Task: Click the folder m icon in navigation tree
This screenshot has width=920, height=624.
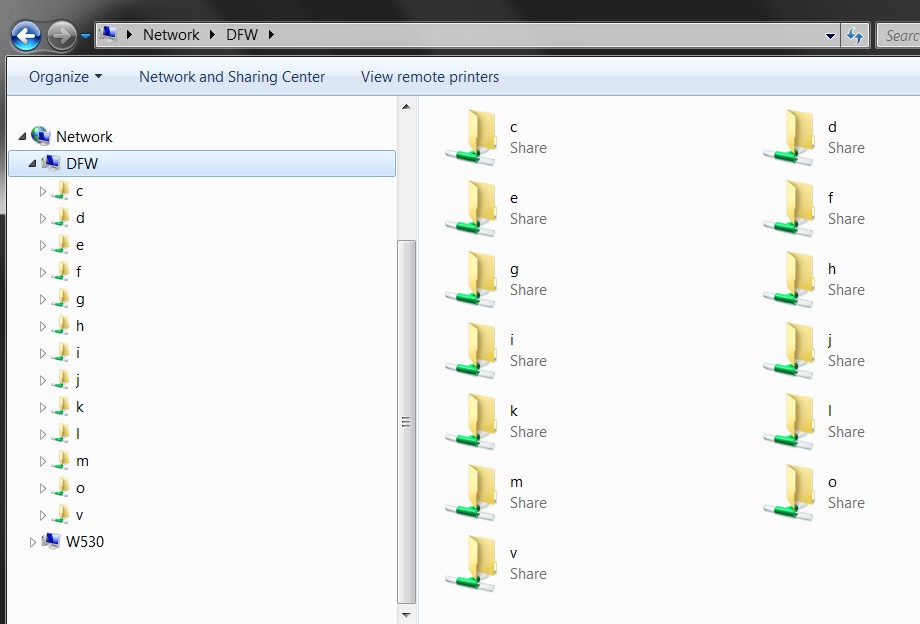Action: (60, 460)
